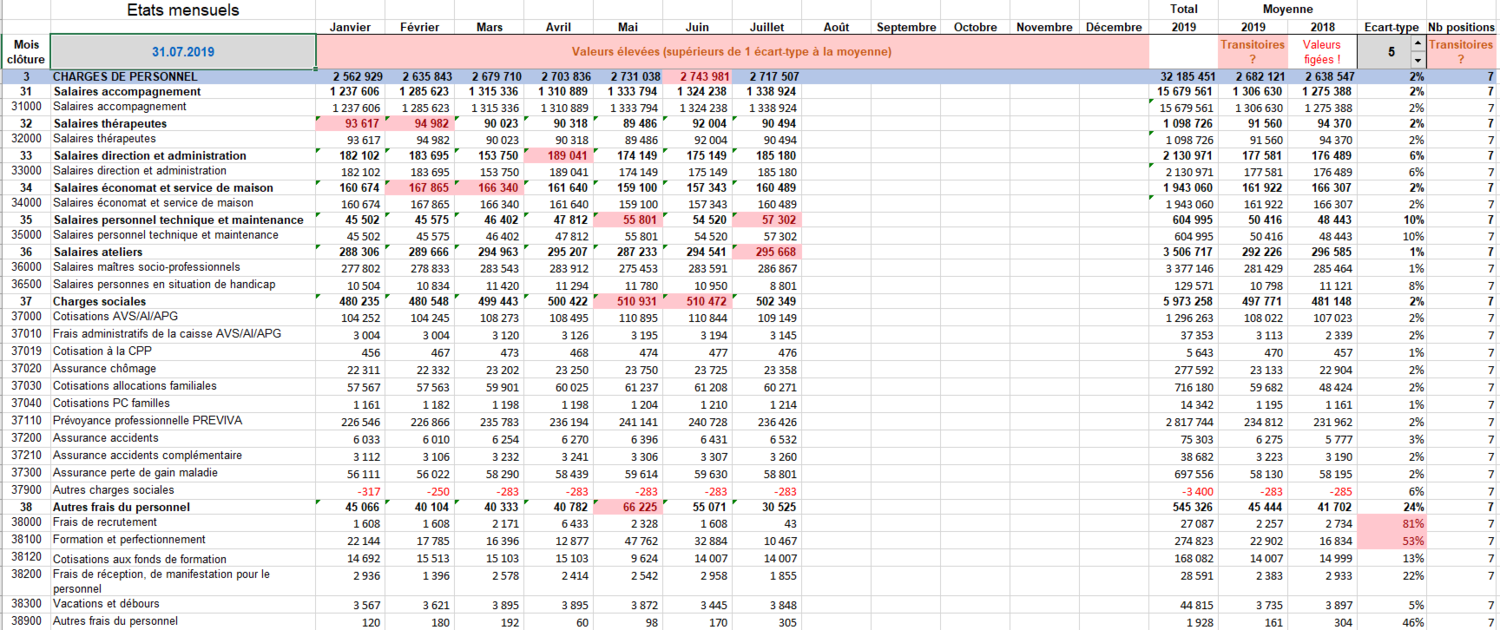
Task: Click the Ecart-type value cell showing 5
Action: click(1383, 51)
